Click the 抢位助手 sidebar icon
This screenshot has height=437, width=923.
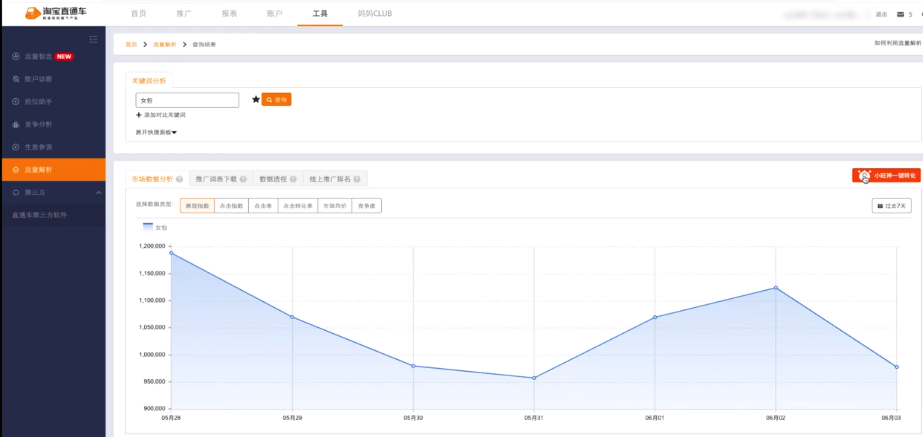[16, 102]
